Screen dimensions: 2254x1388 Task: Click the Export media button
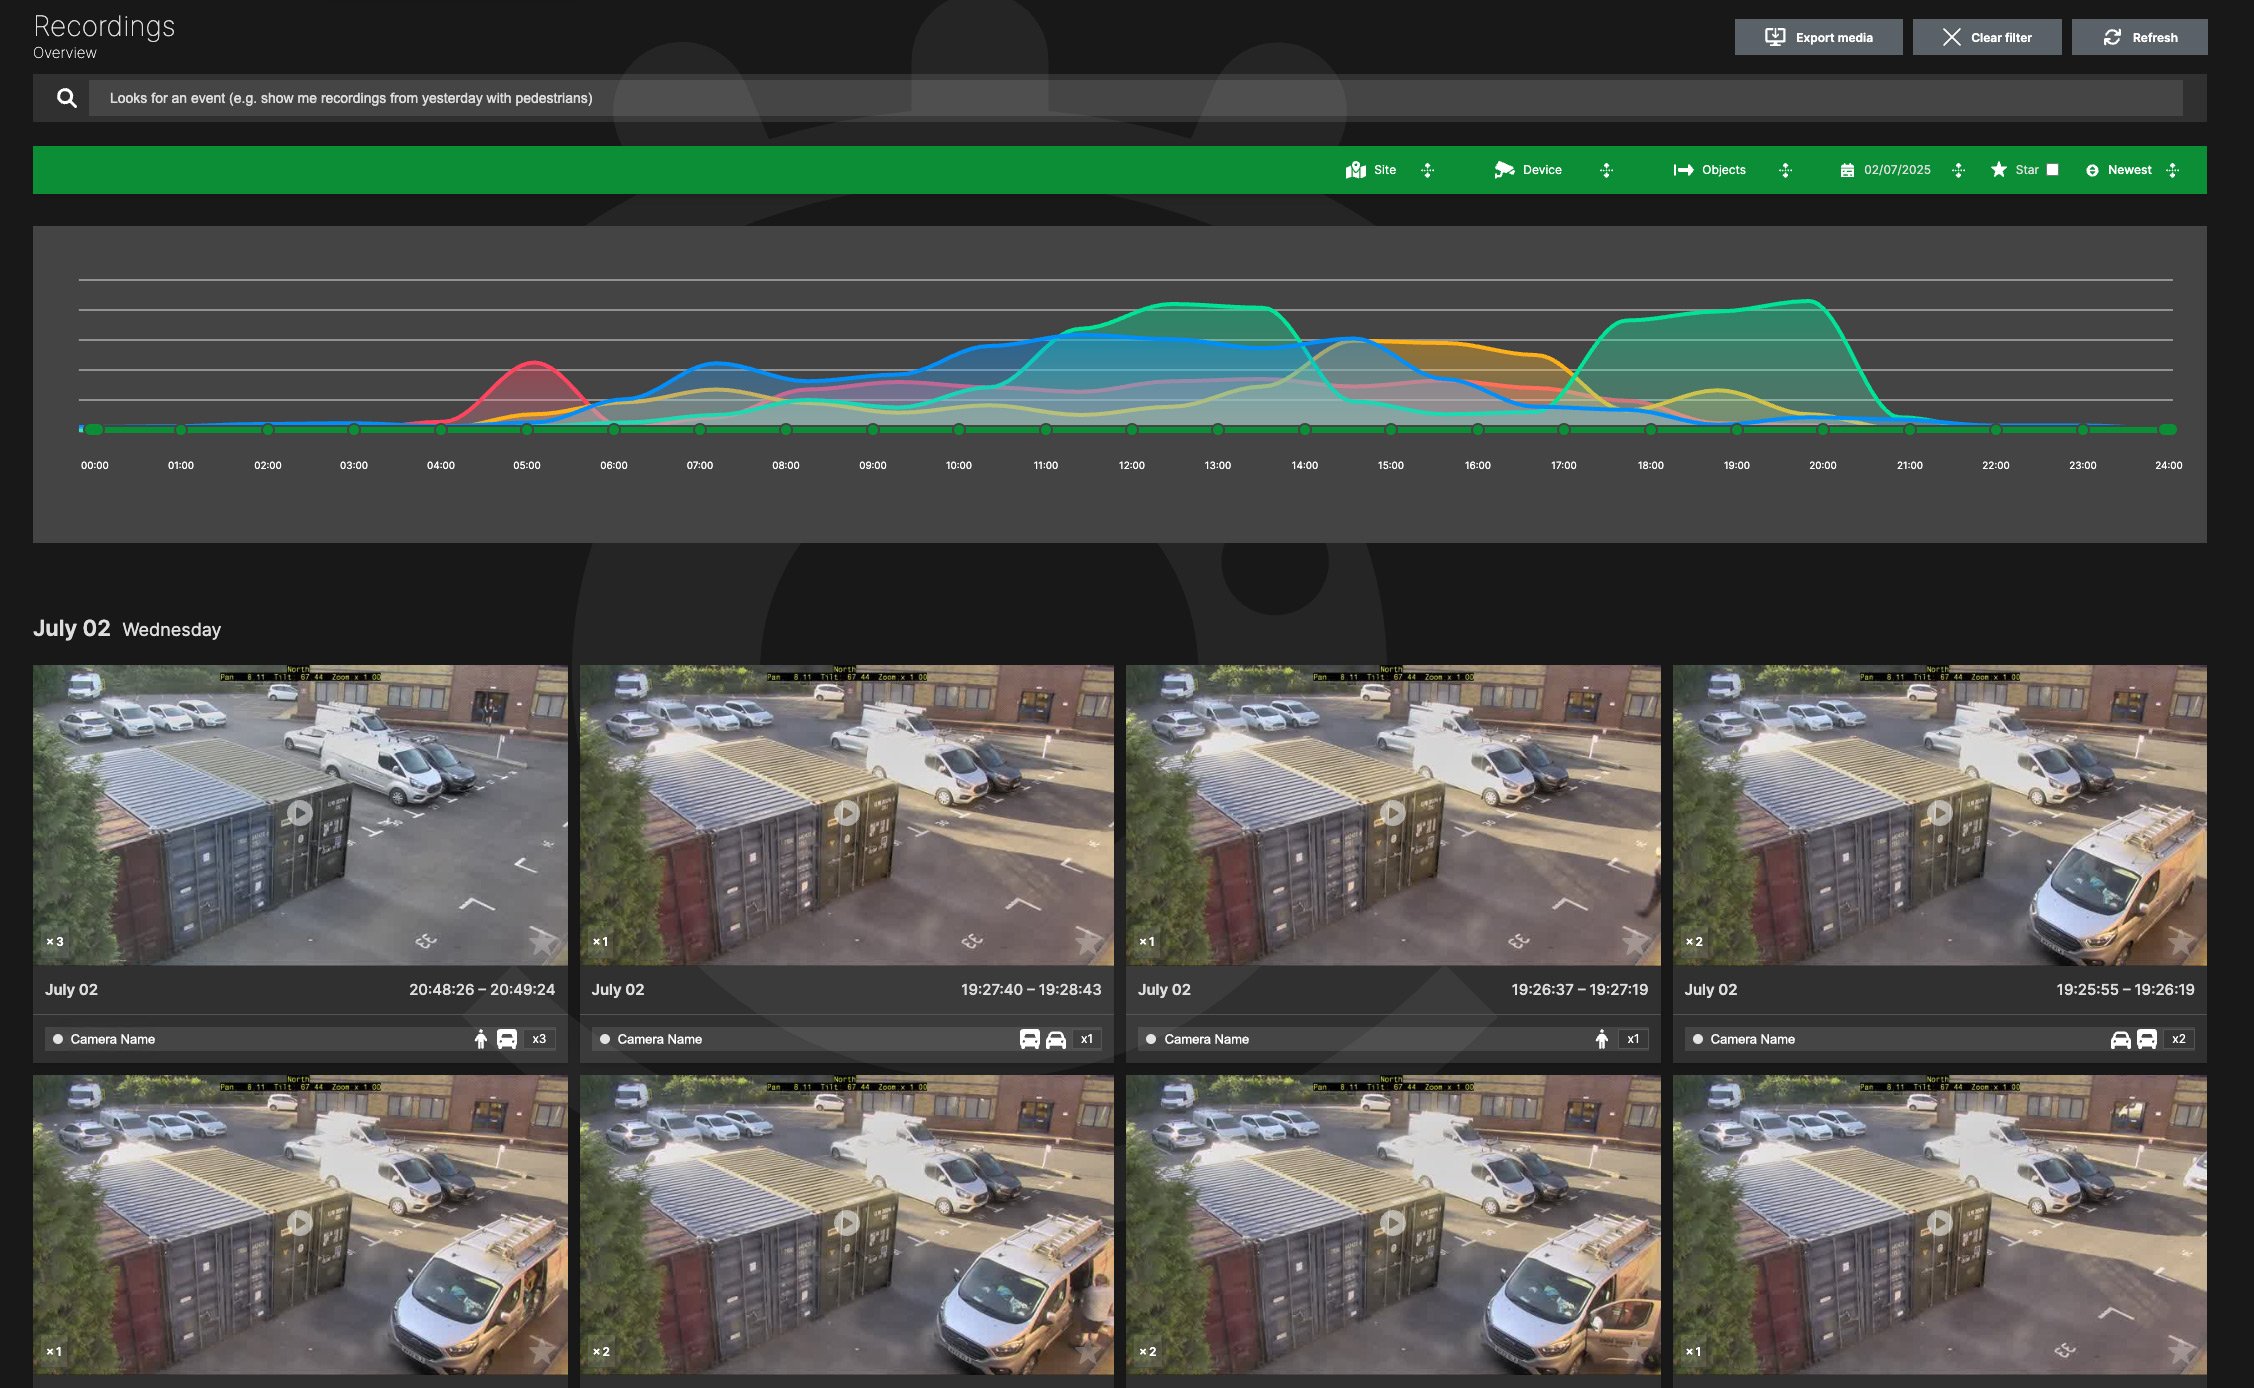(x=1818, y=37)
